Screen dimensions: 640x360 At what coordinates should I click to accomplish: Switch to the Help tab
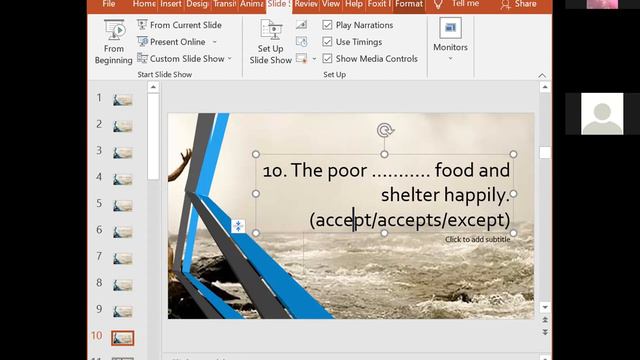[x=354, y=4]
